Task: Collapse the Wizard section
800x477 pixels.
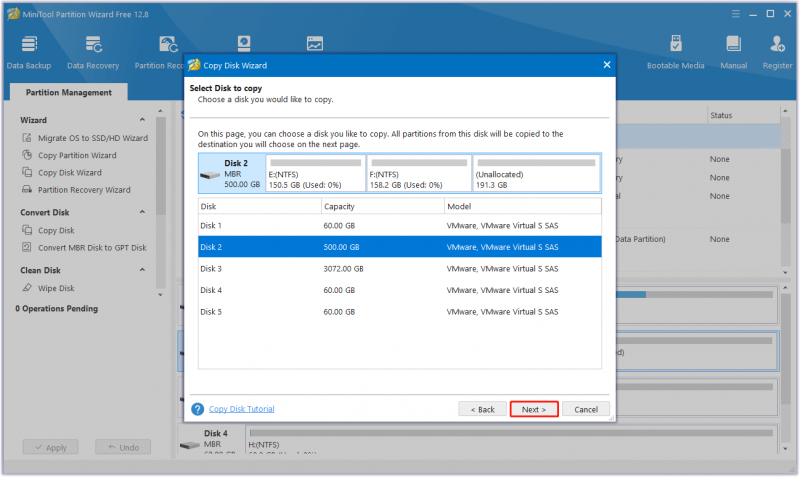Action: point(142,120)
